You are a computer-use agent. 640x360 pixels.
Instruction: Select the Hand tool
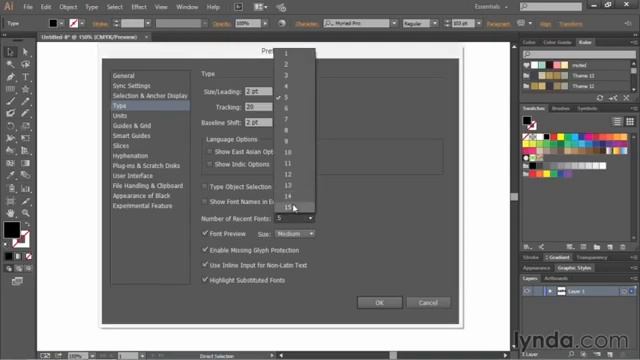click(x=11, y=213)
